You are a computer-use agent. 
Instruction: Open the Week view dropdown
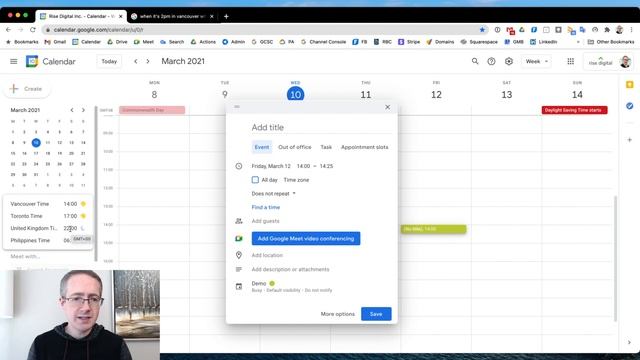tap(536, 61)
